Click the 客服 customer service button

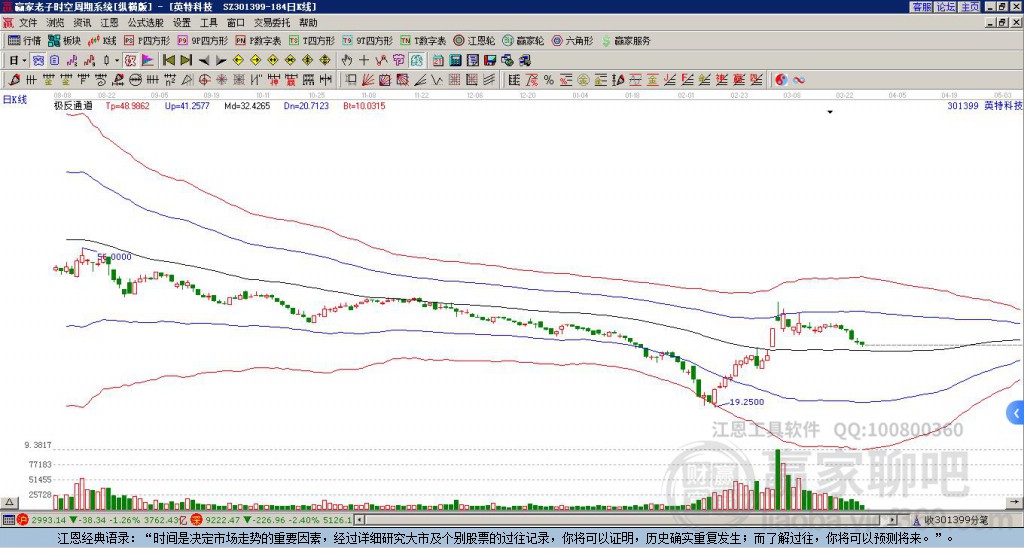coord(921,6)
